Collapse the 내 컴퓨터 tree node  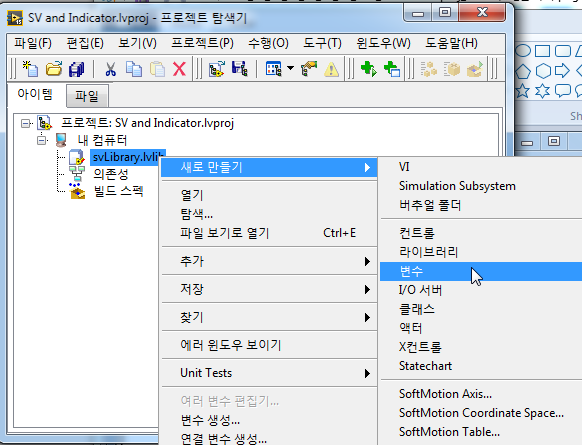tap(42, 140)
